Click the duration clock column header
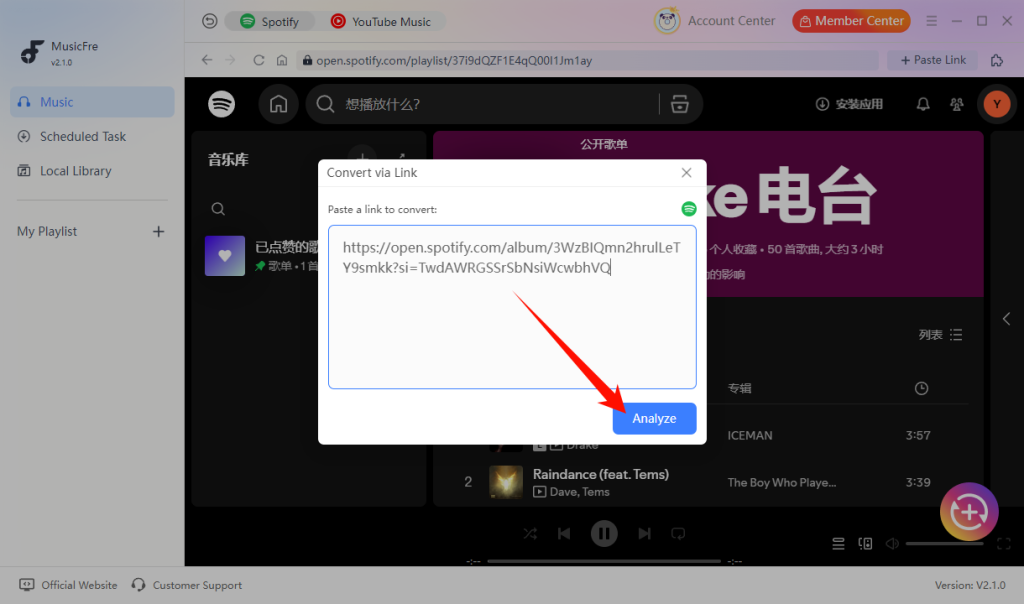The image size is (1024, 604). [x=921, y=389]
